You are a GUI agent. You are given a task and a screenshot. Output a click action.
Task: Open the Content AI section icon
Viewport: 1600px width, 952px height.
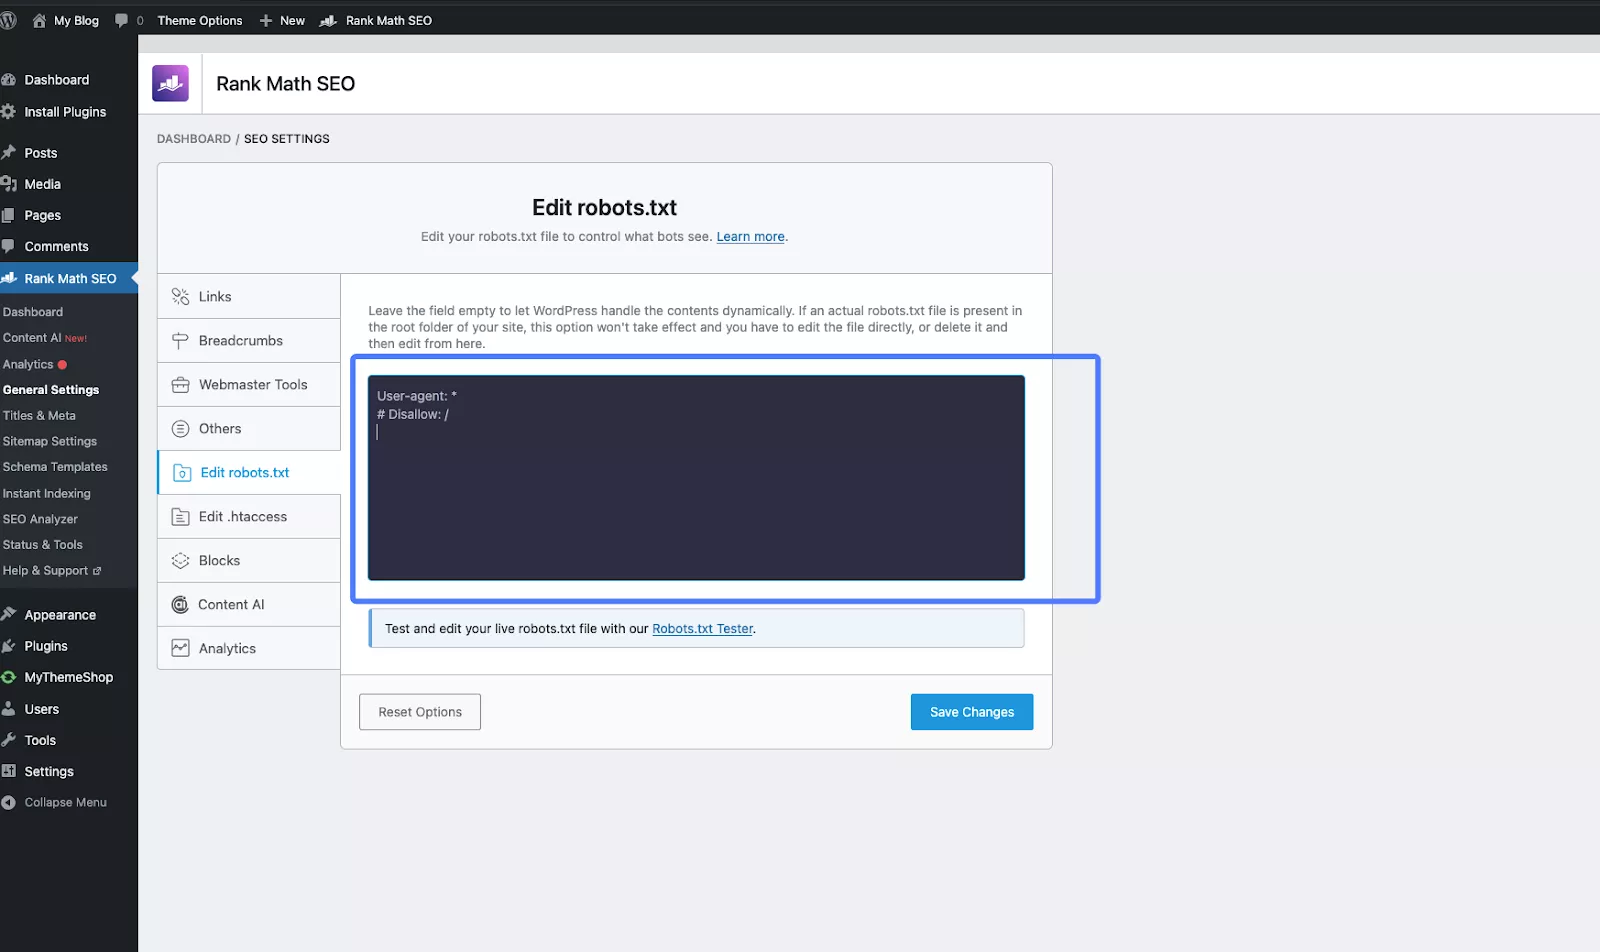[x=181, y=604]
